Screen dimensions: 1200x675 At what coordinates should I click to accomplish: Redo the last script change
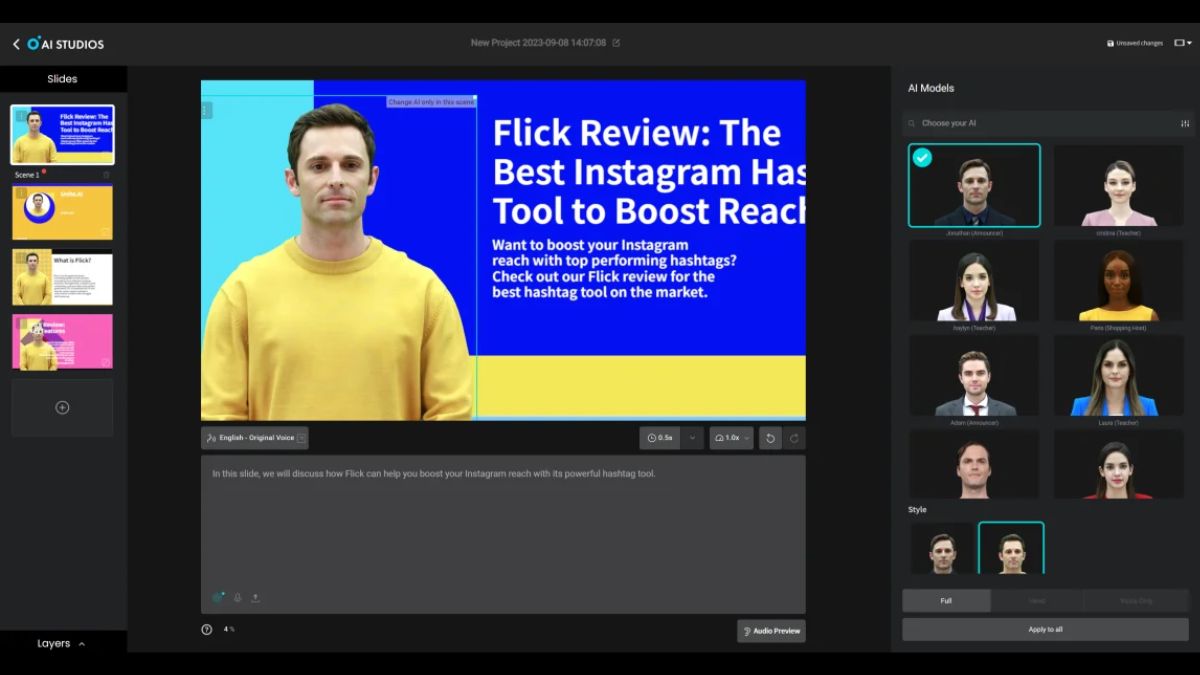pos(794,438)
